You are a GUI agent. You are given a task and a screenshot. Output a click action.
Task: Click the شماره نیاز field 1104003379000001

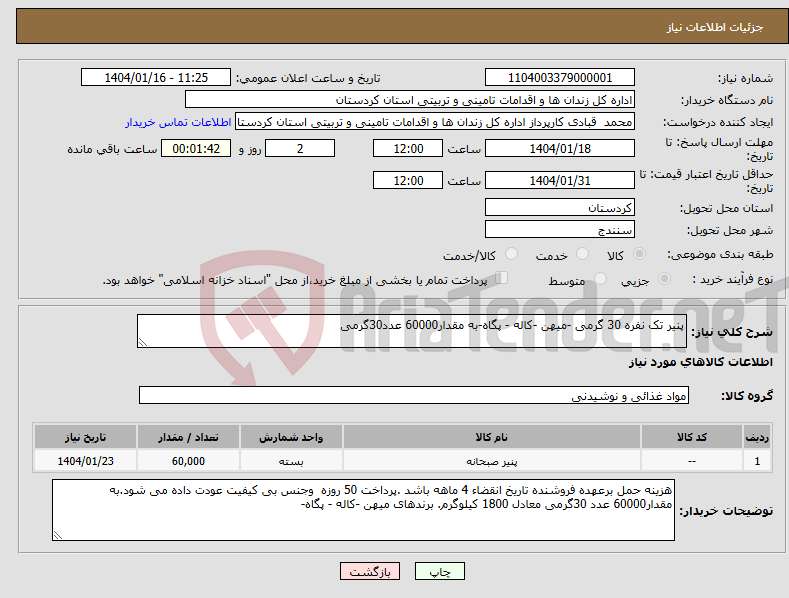[560, 78]
